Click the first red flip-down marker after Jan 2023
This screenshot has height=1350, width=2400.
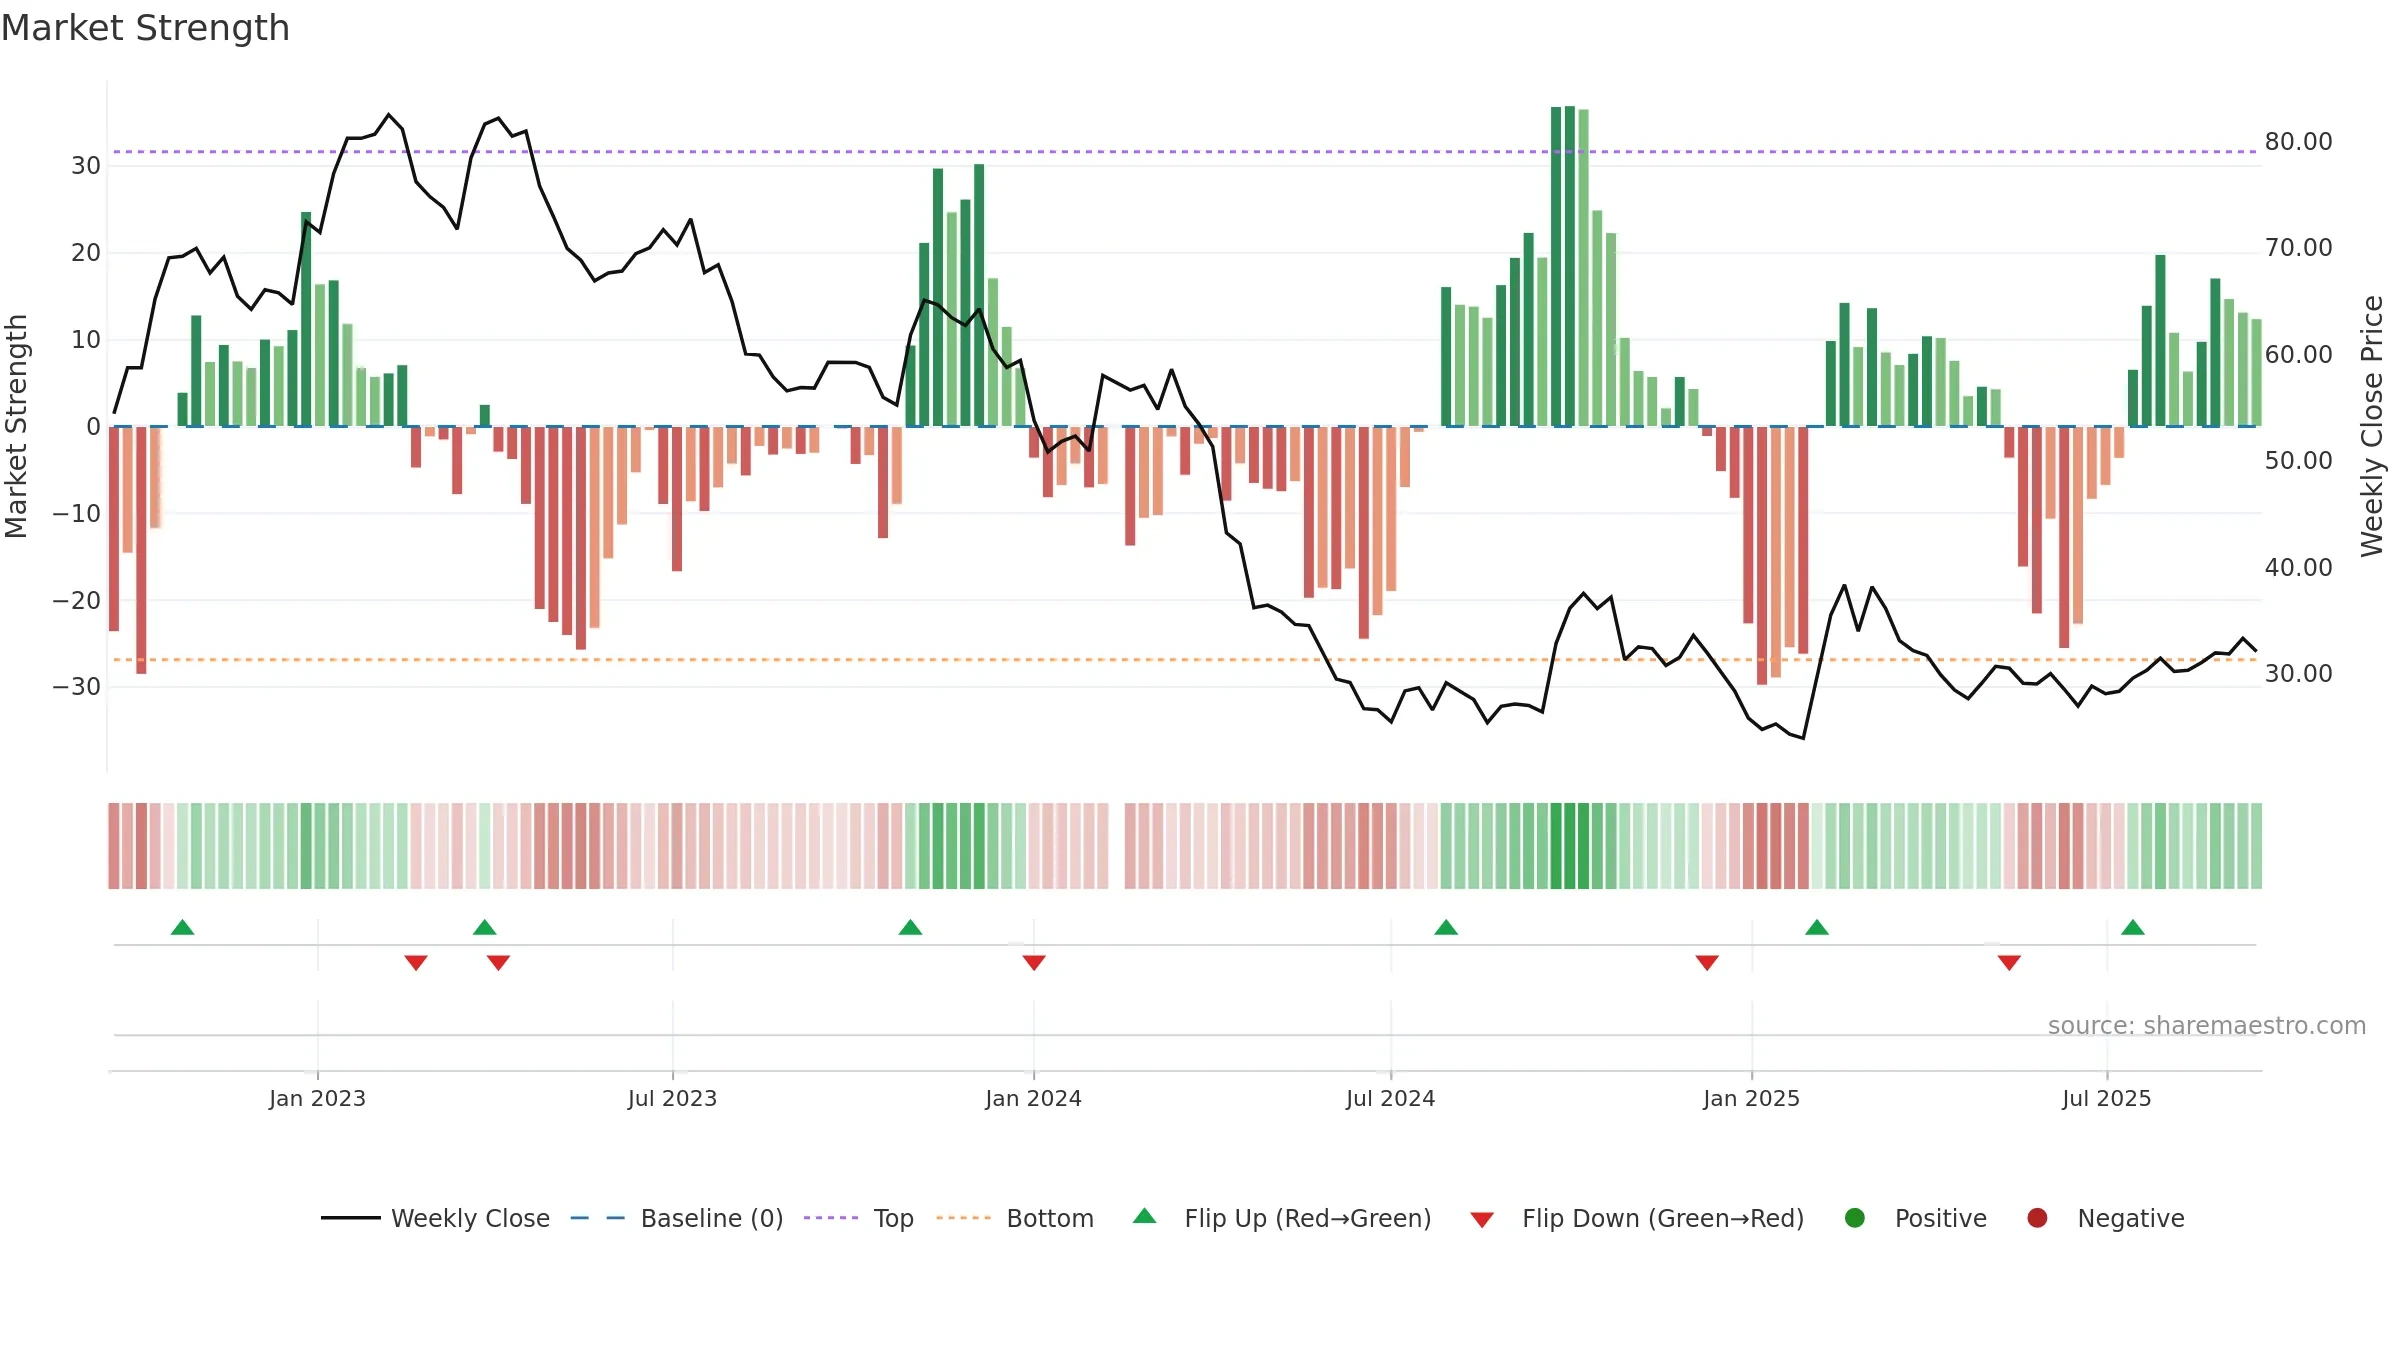click(x=416, y=963)
